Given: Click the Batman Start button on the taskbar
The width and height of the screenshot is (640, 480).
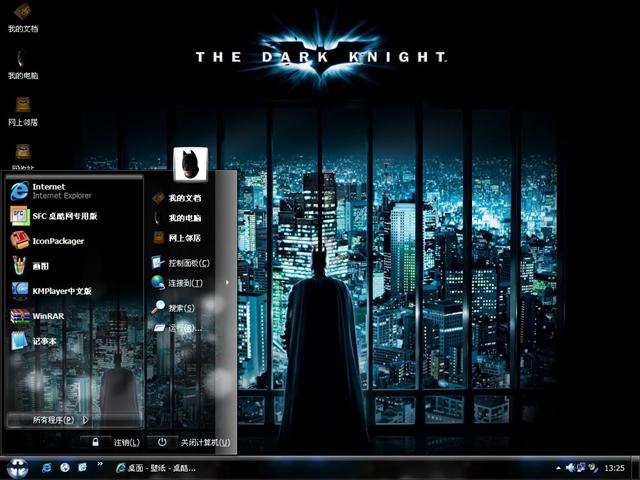Looking at the screenshot, I should tap(18, 468).
